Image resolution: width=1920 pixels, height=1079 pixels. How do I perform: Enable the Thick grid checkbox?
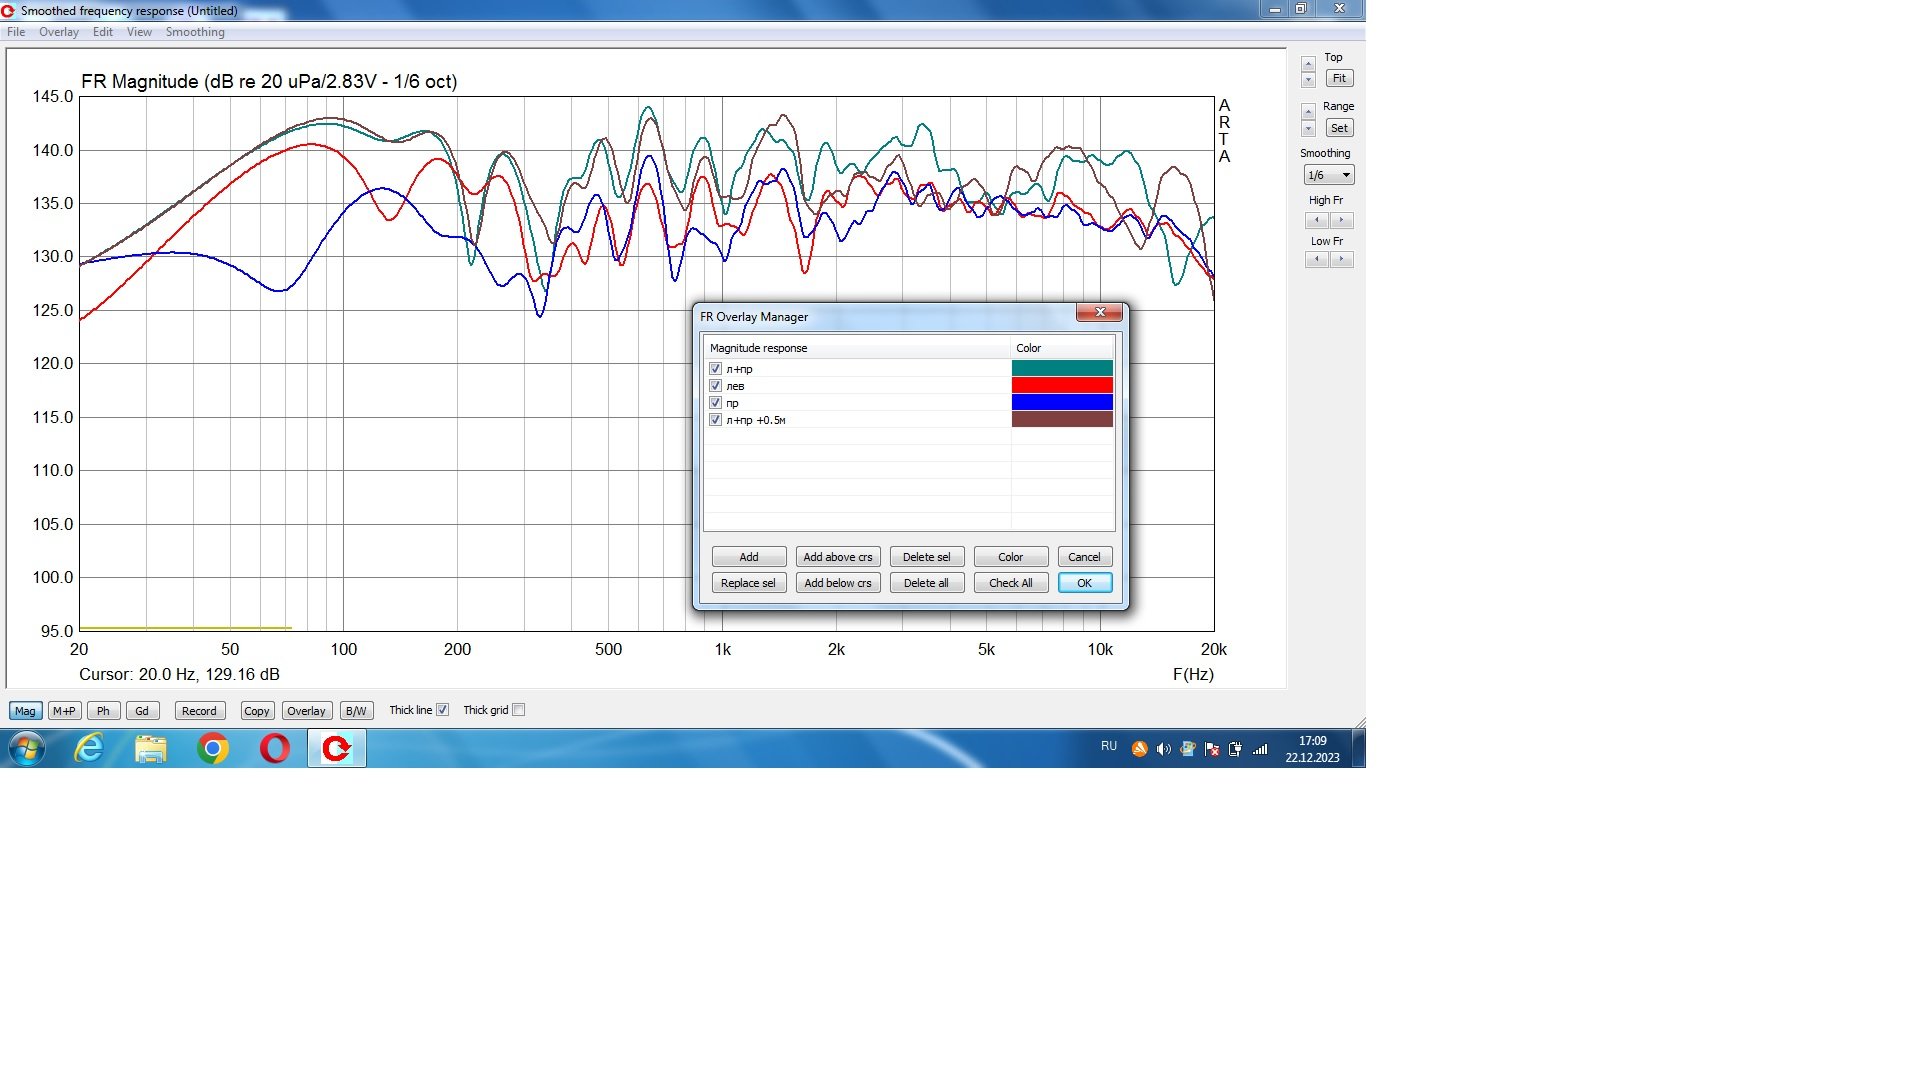pyautogui.click(x=518, y=710)
